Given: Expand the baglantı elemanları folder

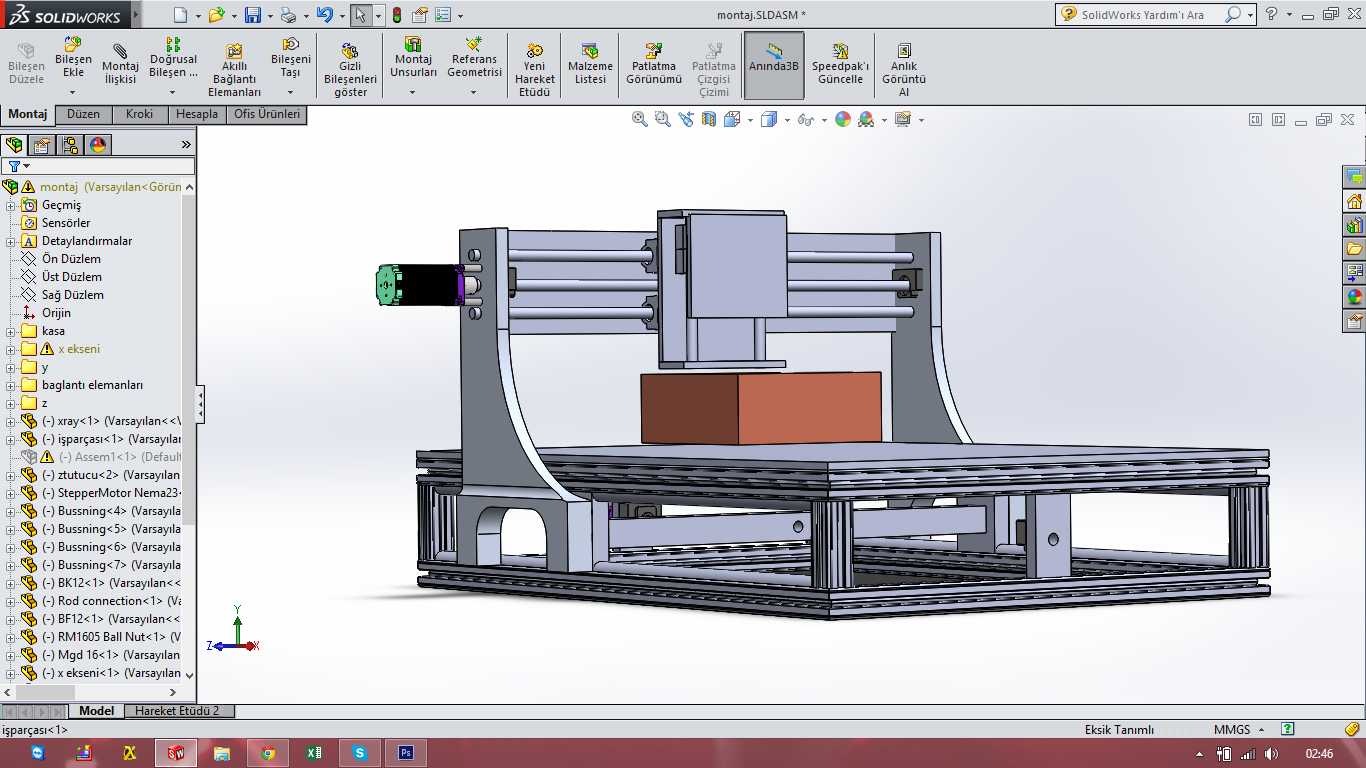Looking at the screenshot, I should point(11,385).
